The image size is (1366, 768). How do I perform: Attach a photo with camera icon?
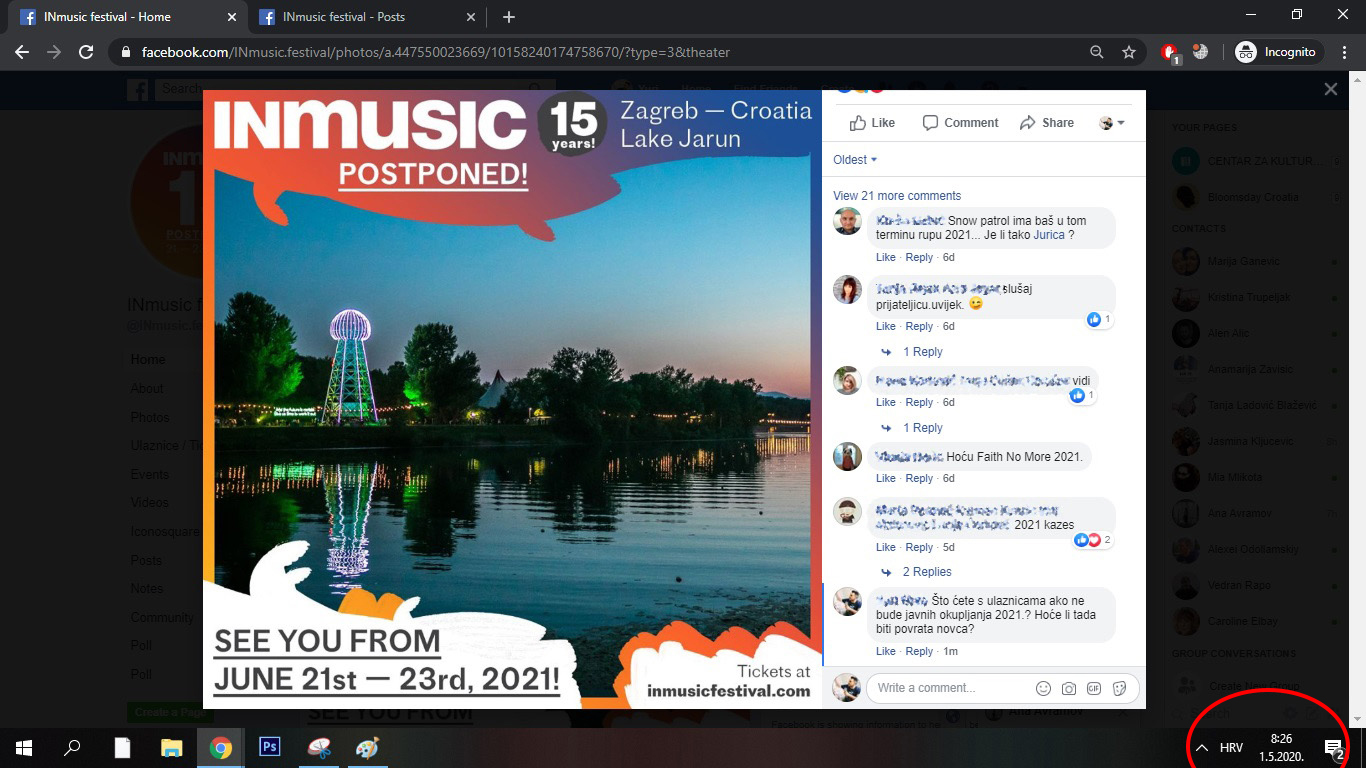[1069, 688]
